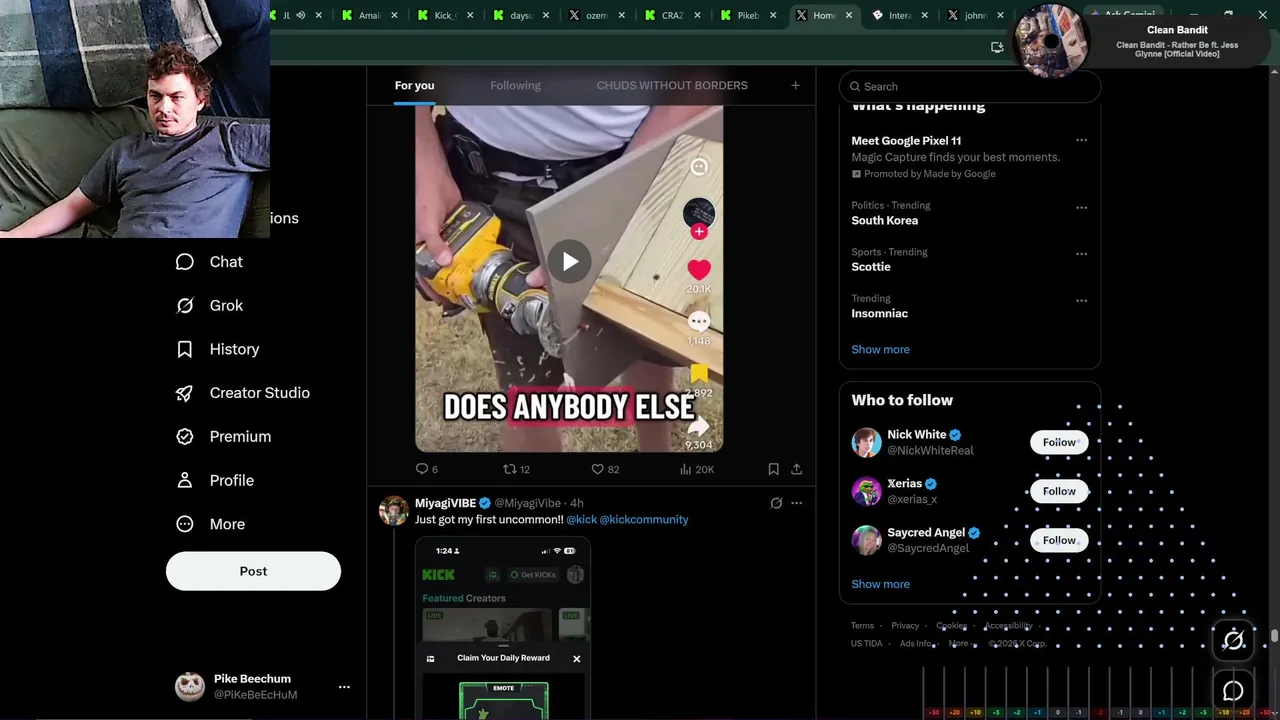Bookmark the drill video post
Screen dimensions: 1280x720
tap(773, 469)
